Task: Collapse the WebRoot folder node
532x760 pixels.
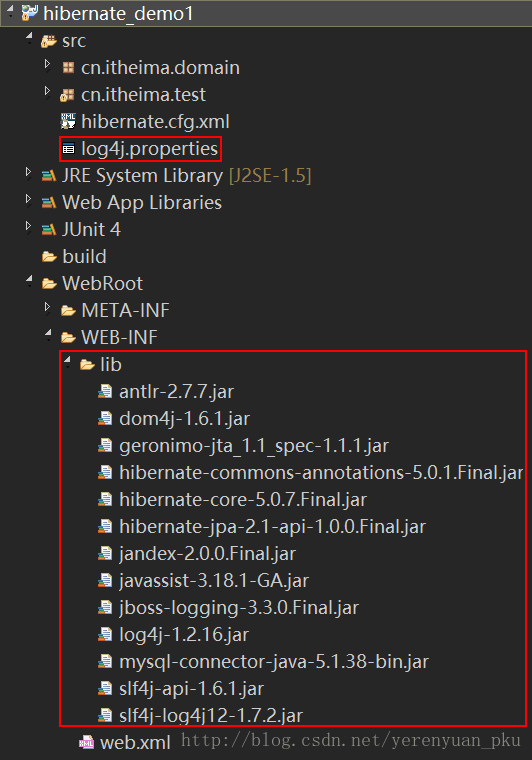Action: pyautogui.click(x=30, y=280)
